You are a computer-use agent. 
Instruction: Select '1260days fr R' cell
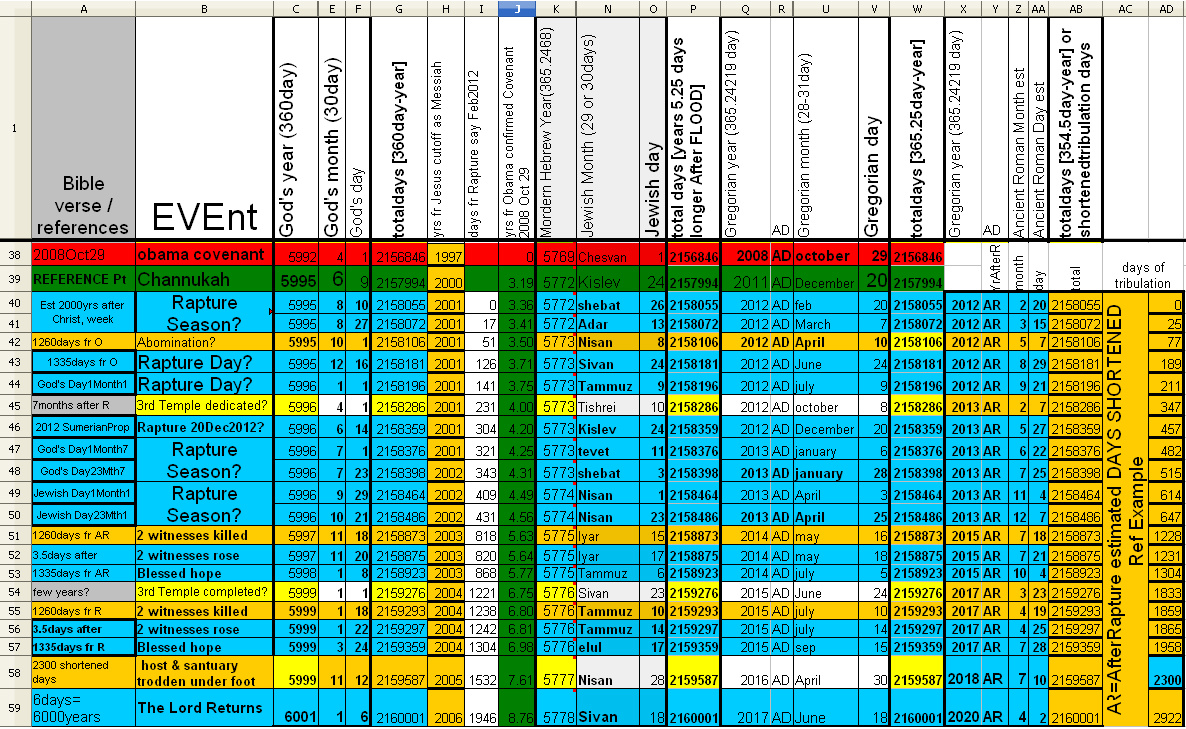pyautogui.click(x=83, y=611)
